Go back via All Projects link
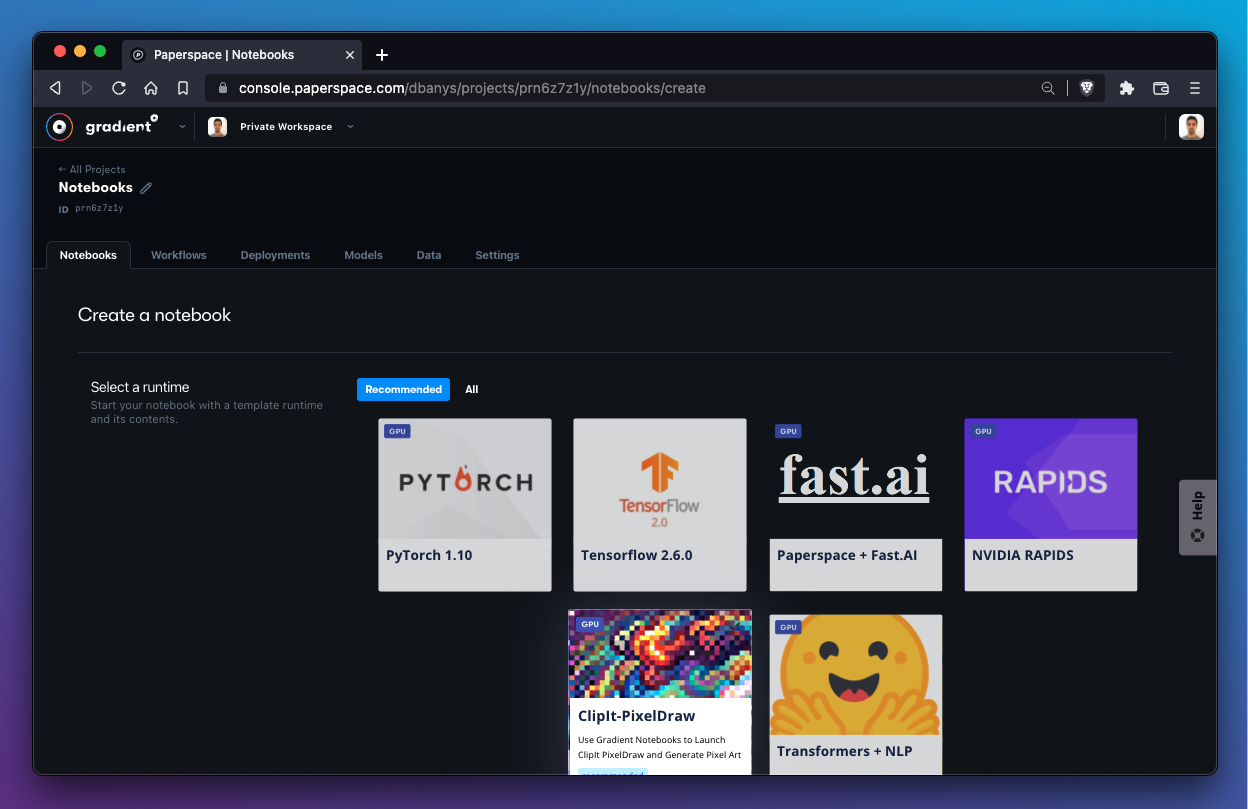Image resolution: width=1248 pixels, height=809 pixels. [92, 170]
